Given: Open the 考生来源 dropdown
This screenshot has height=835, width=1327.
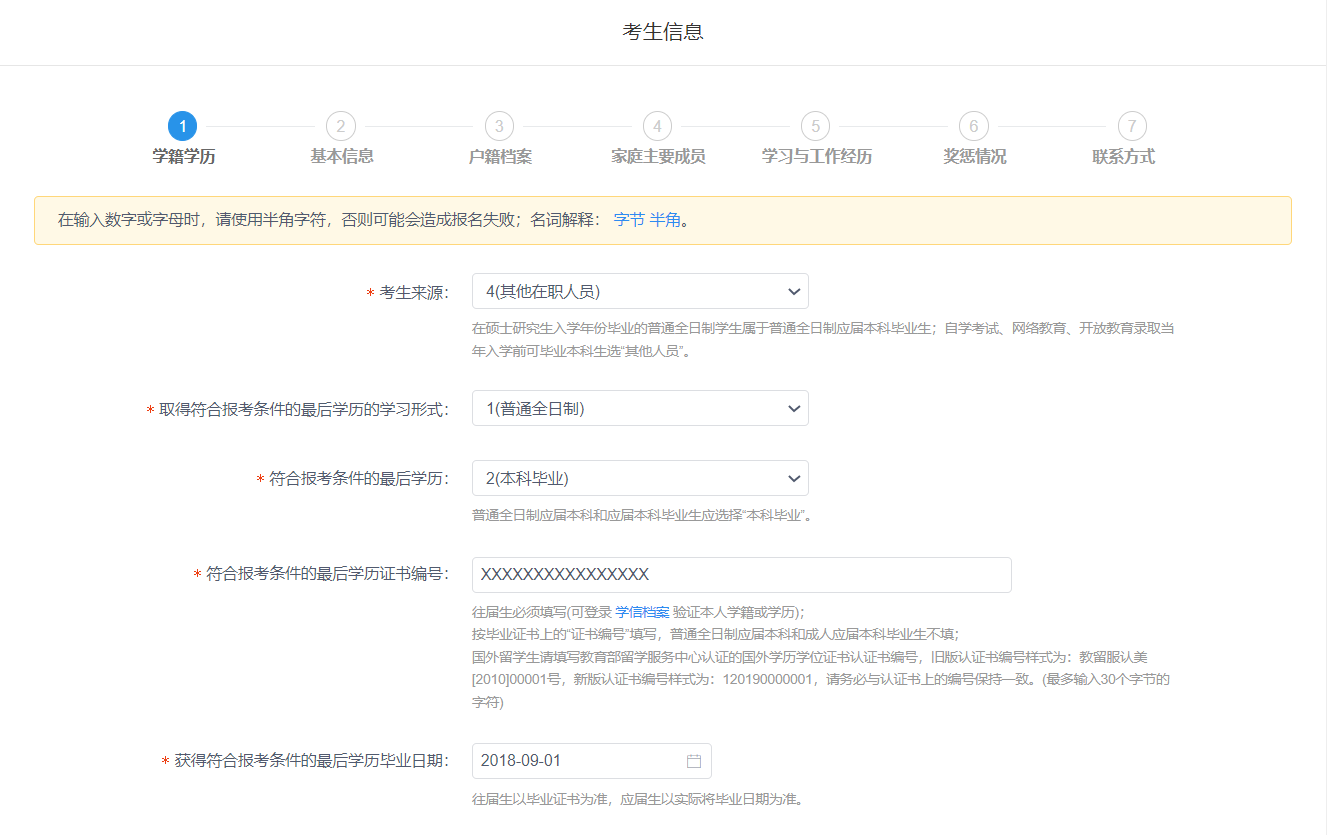Looking at the screenshot, I should tap(640, 291).
